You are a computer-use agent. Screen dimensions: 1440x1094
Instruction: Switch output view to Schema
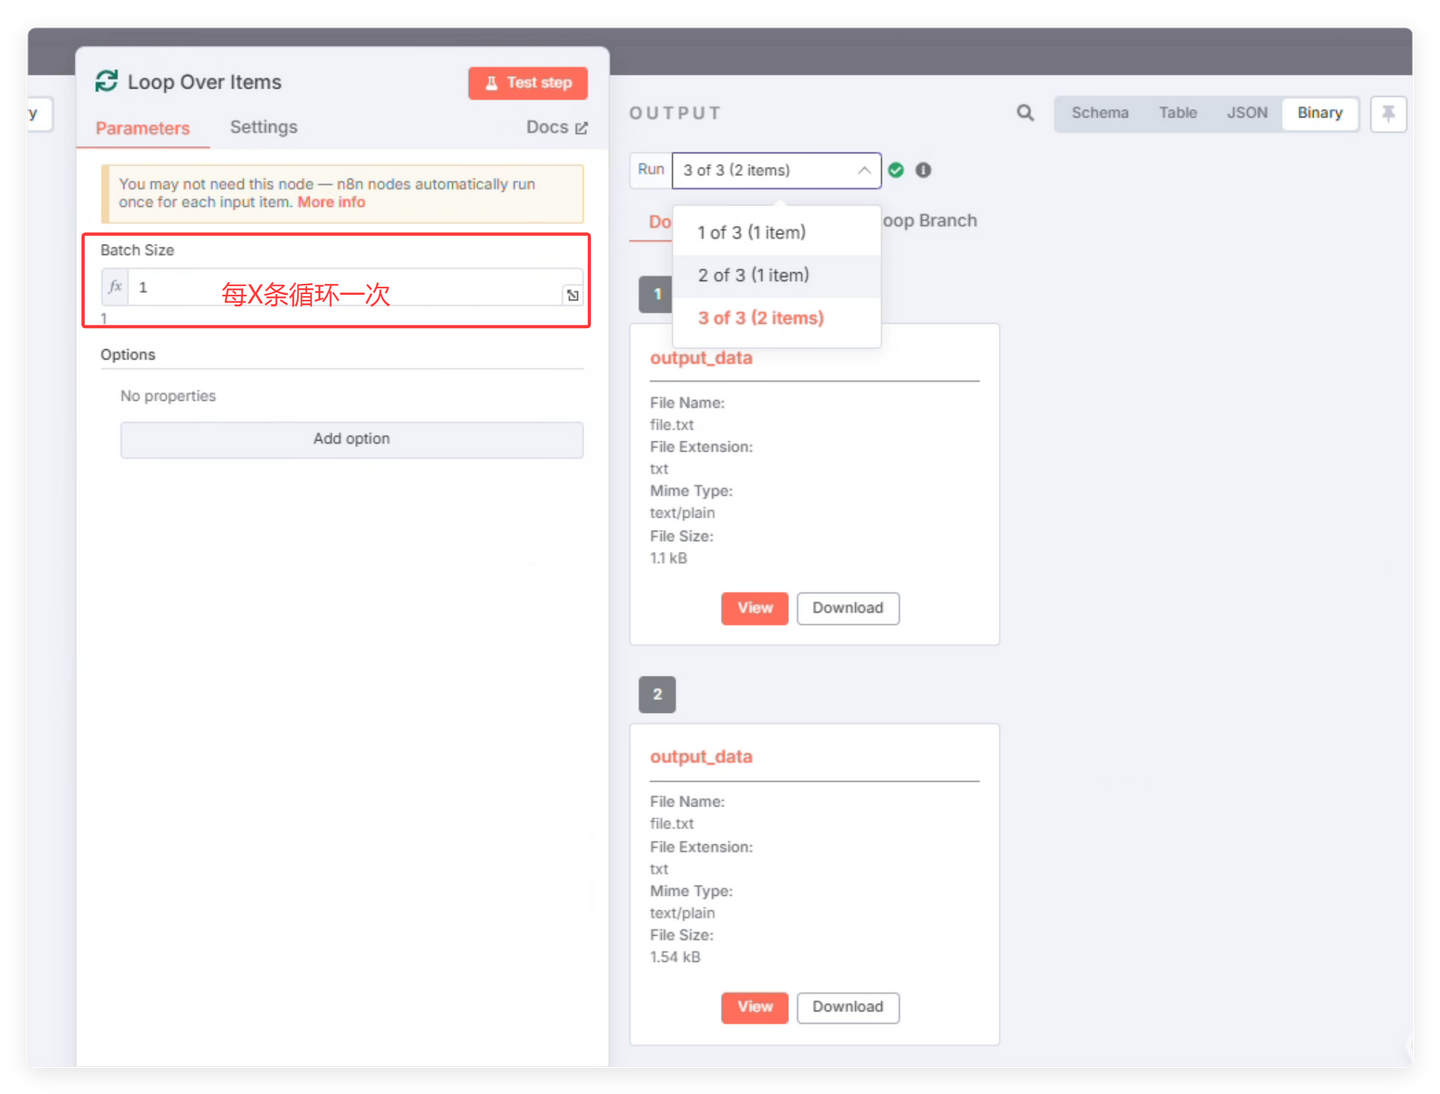pos(1100,113)
